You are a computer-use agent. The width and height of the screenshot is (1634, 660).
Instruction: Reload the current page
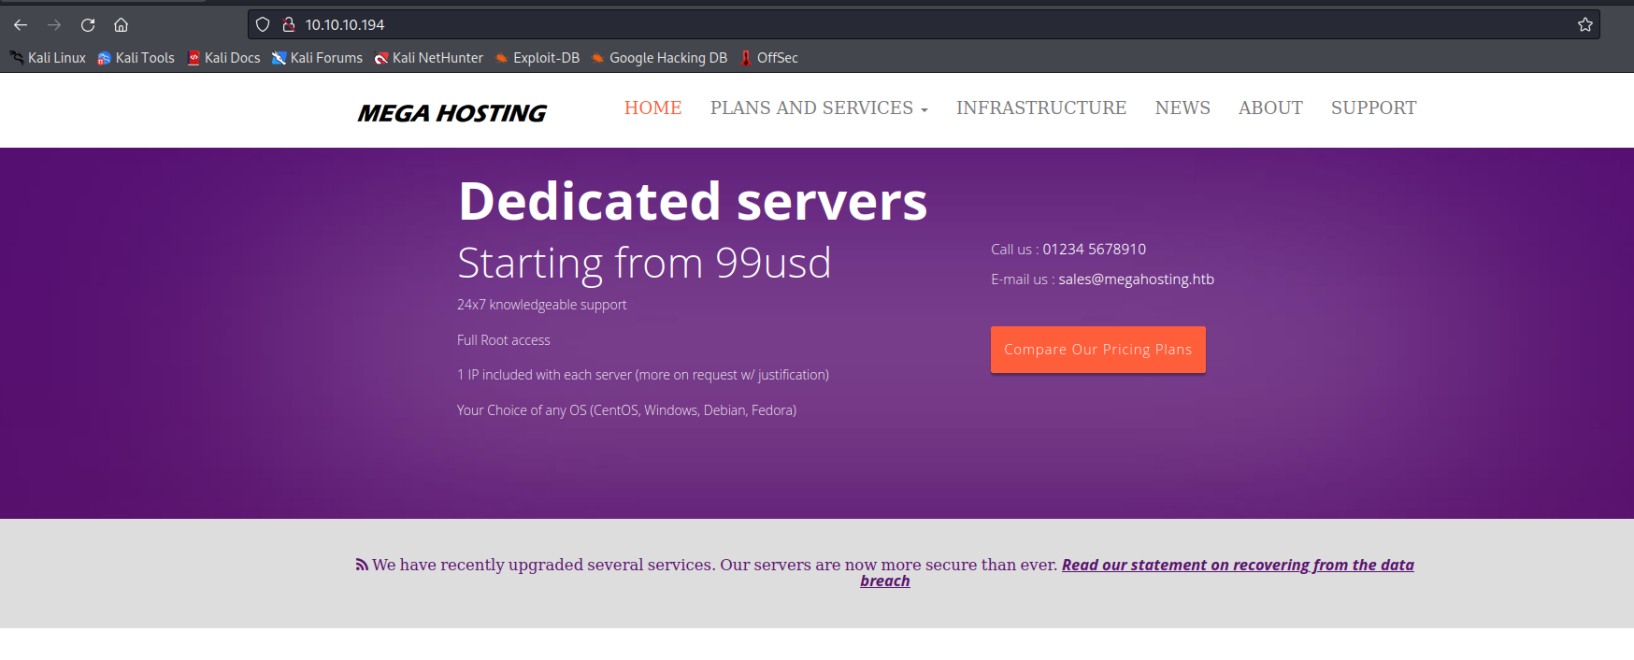[88, 25]
